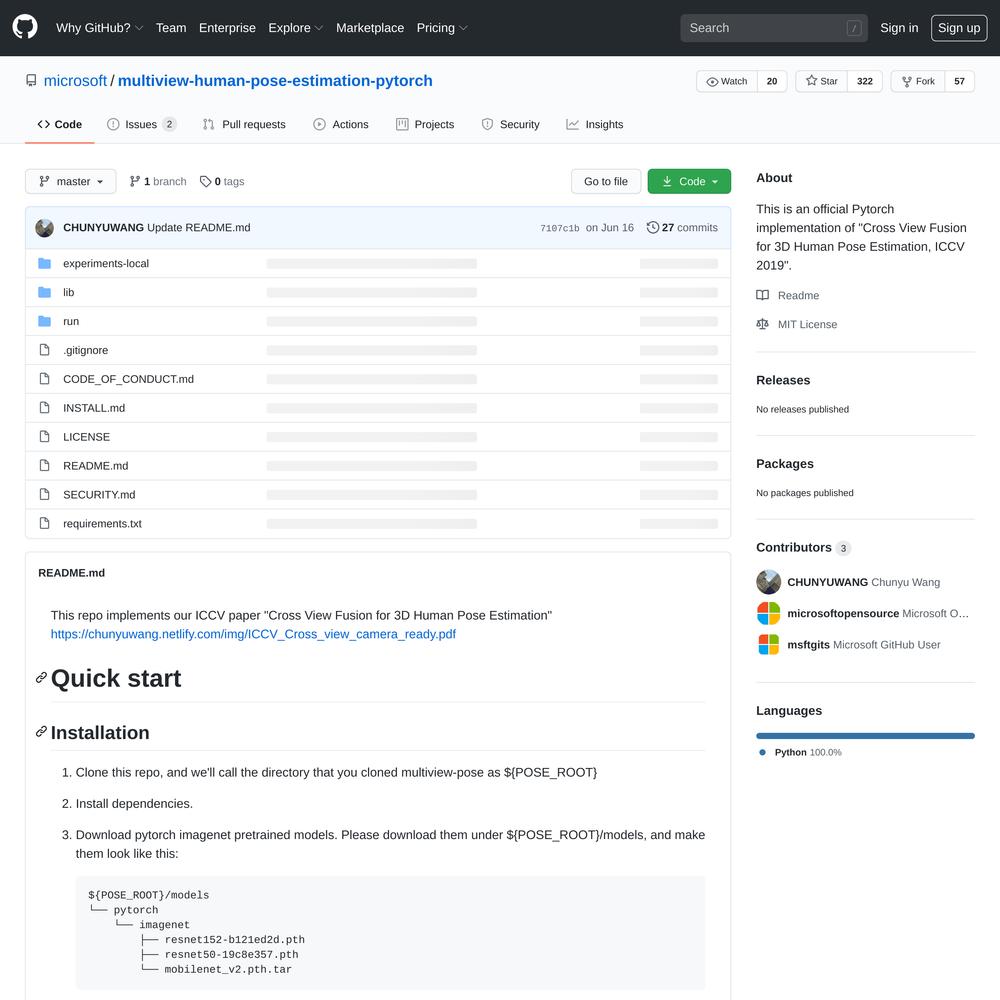
Task: Click the tag icon next to 0 tags
Action: tap(205, 182)
